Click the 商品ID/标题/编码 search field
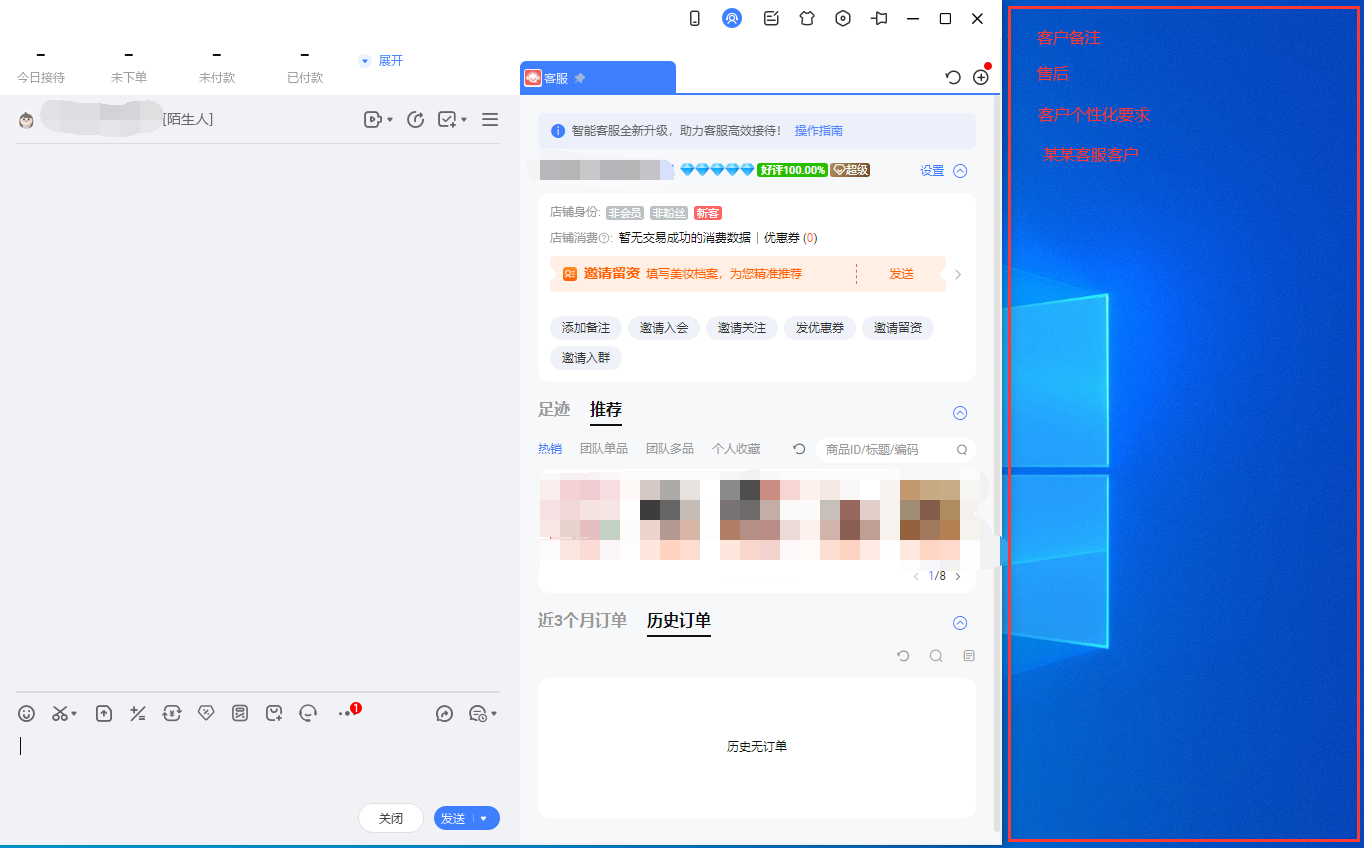Screen dimensions: 1364x848 coord(886,450)
